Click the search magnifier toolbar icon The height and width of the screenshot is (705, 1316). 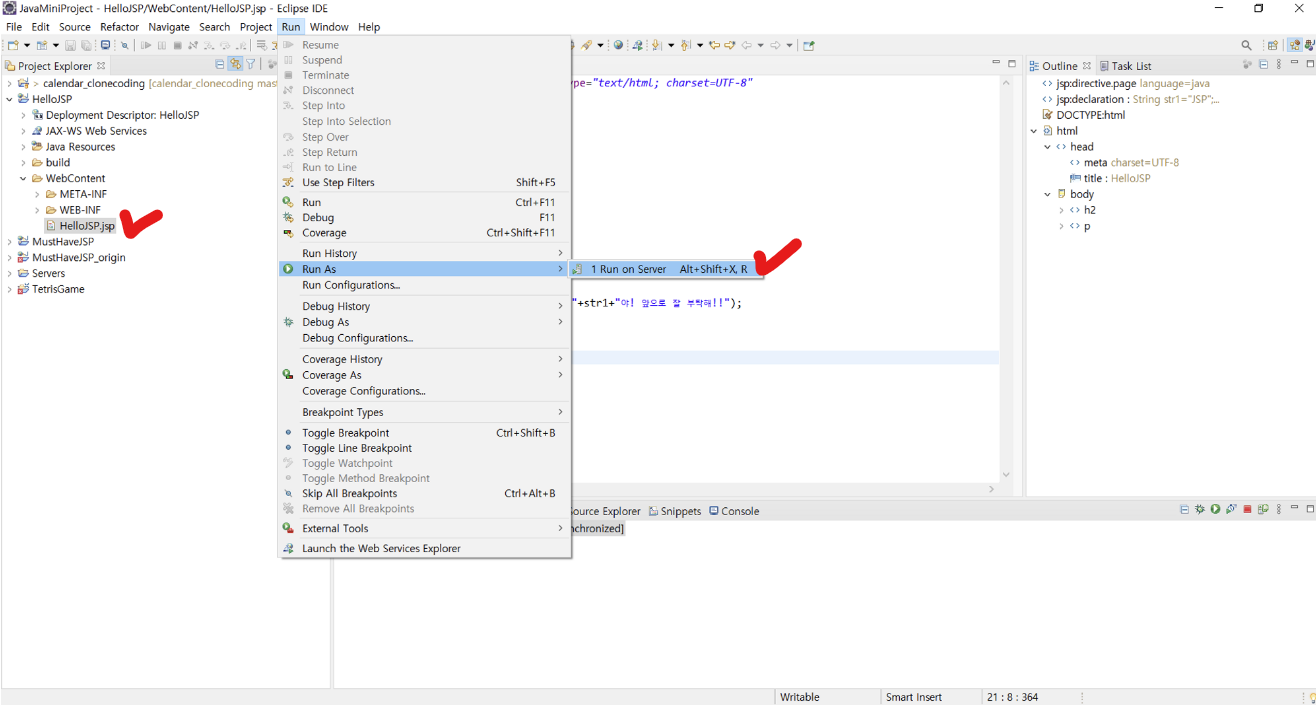(x=1247, y=45)
